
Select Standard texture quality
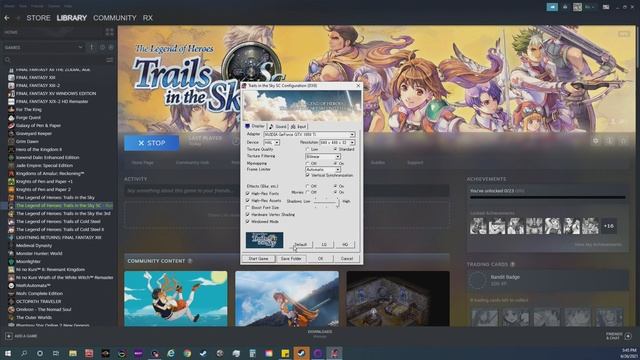point(344,150)
